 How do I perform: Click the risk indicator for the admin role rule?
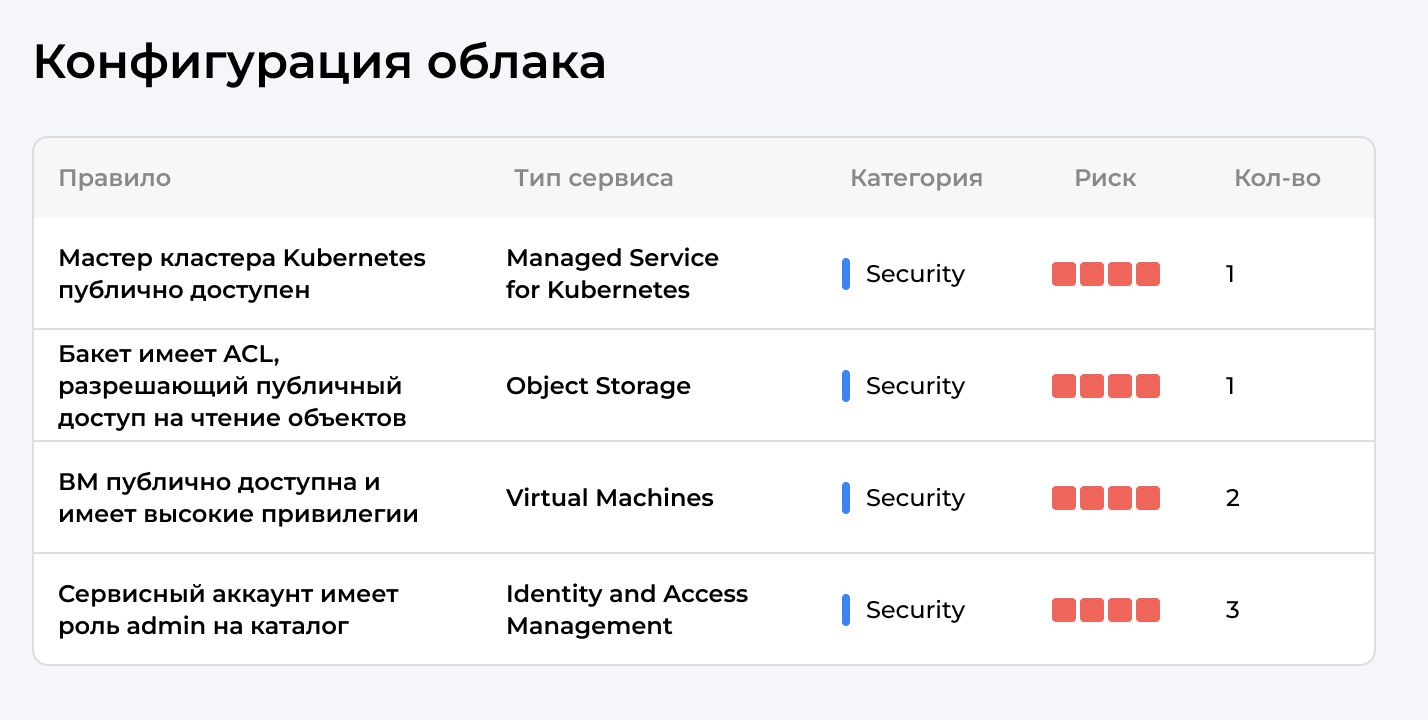1105,609
